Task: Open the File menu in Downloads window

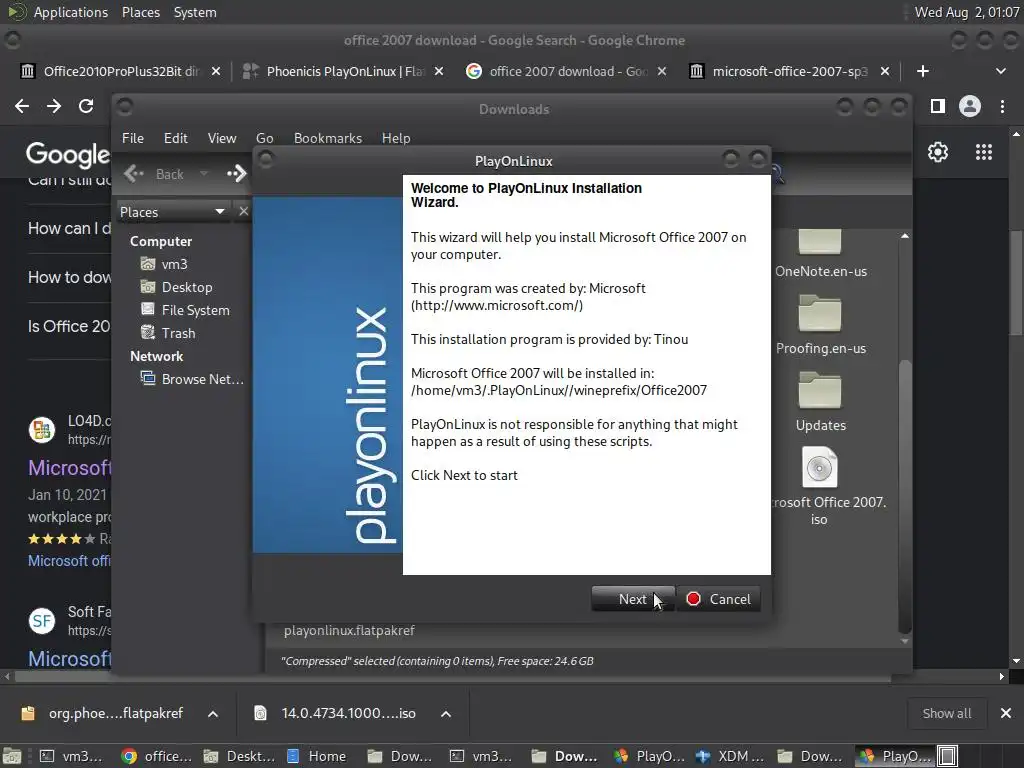Action: click(x=133, y=138)
